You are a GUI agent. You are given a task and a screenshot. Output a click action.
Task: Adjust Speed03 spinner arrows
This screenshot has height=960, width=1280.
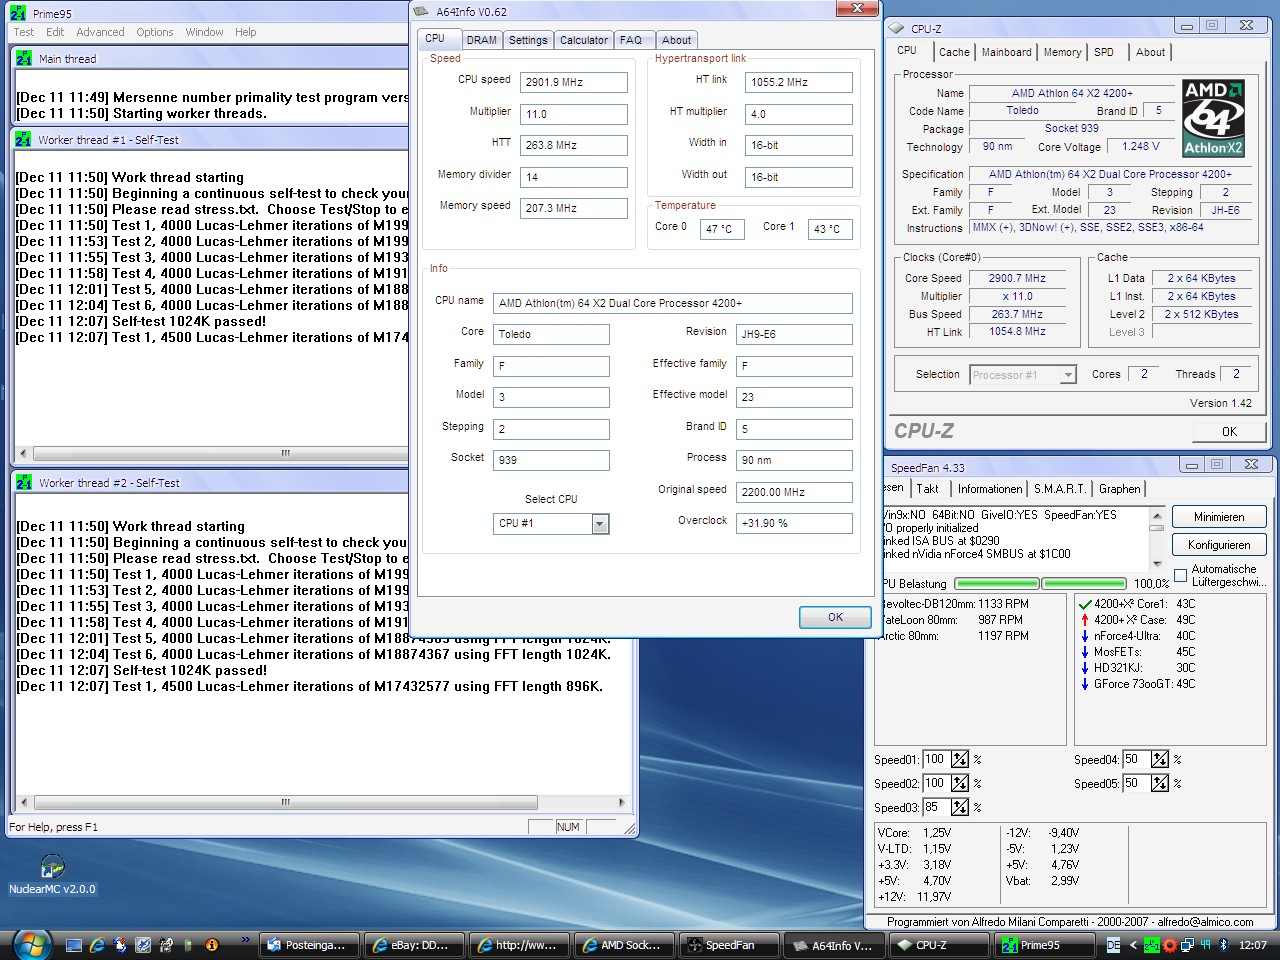[x=960, y=807]
